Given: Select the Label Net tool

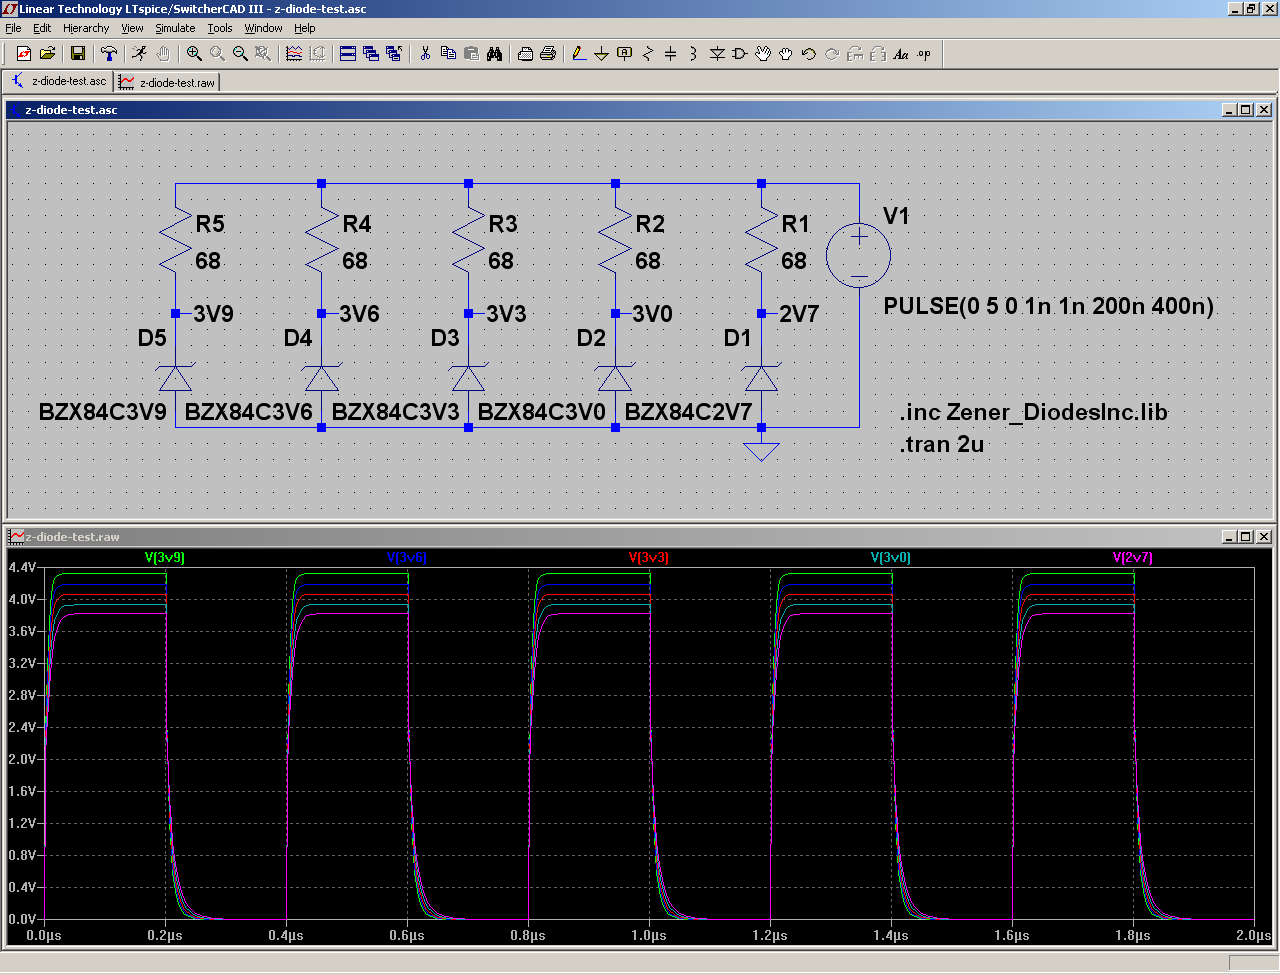Looking at the screenshot, I should (625, 54).
